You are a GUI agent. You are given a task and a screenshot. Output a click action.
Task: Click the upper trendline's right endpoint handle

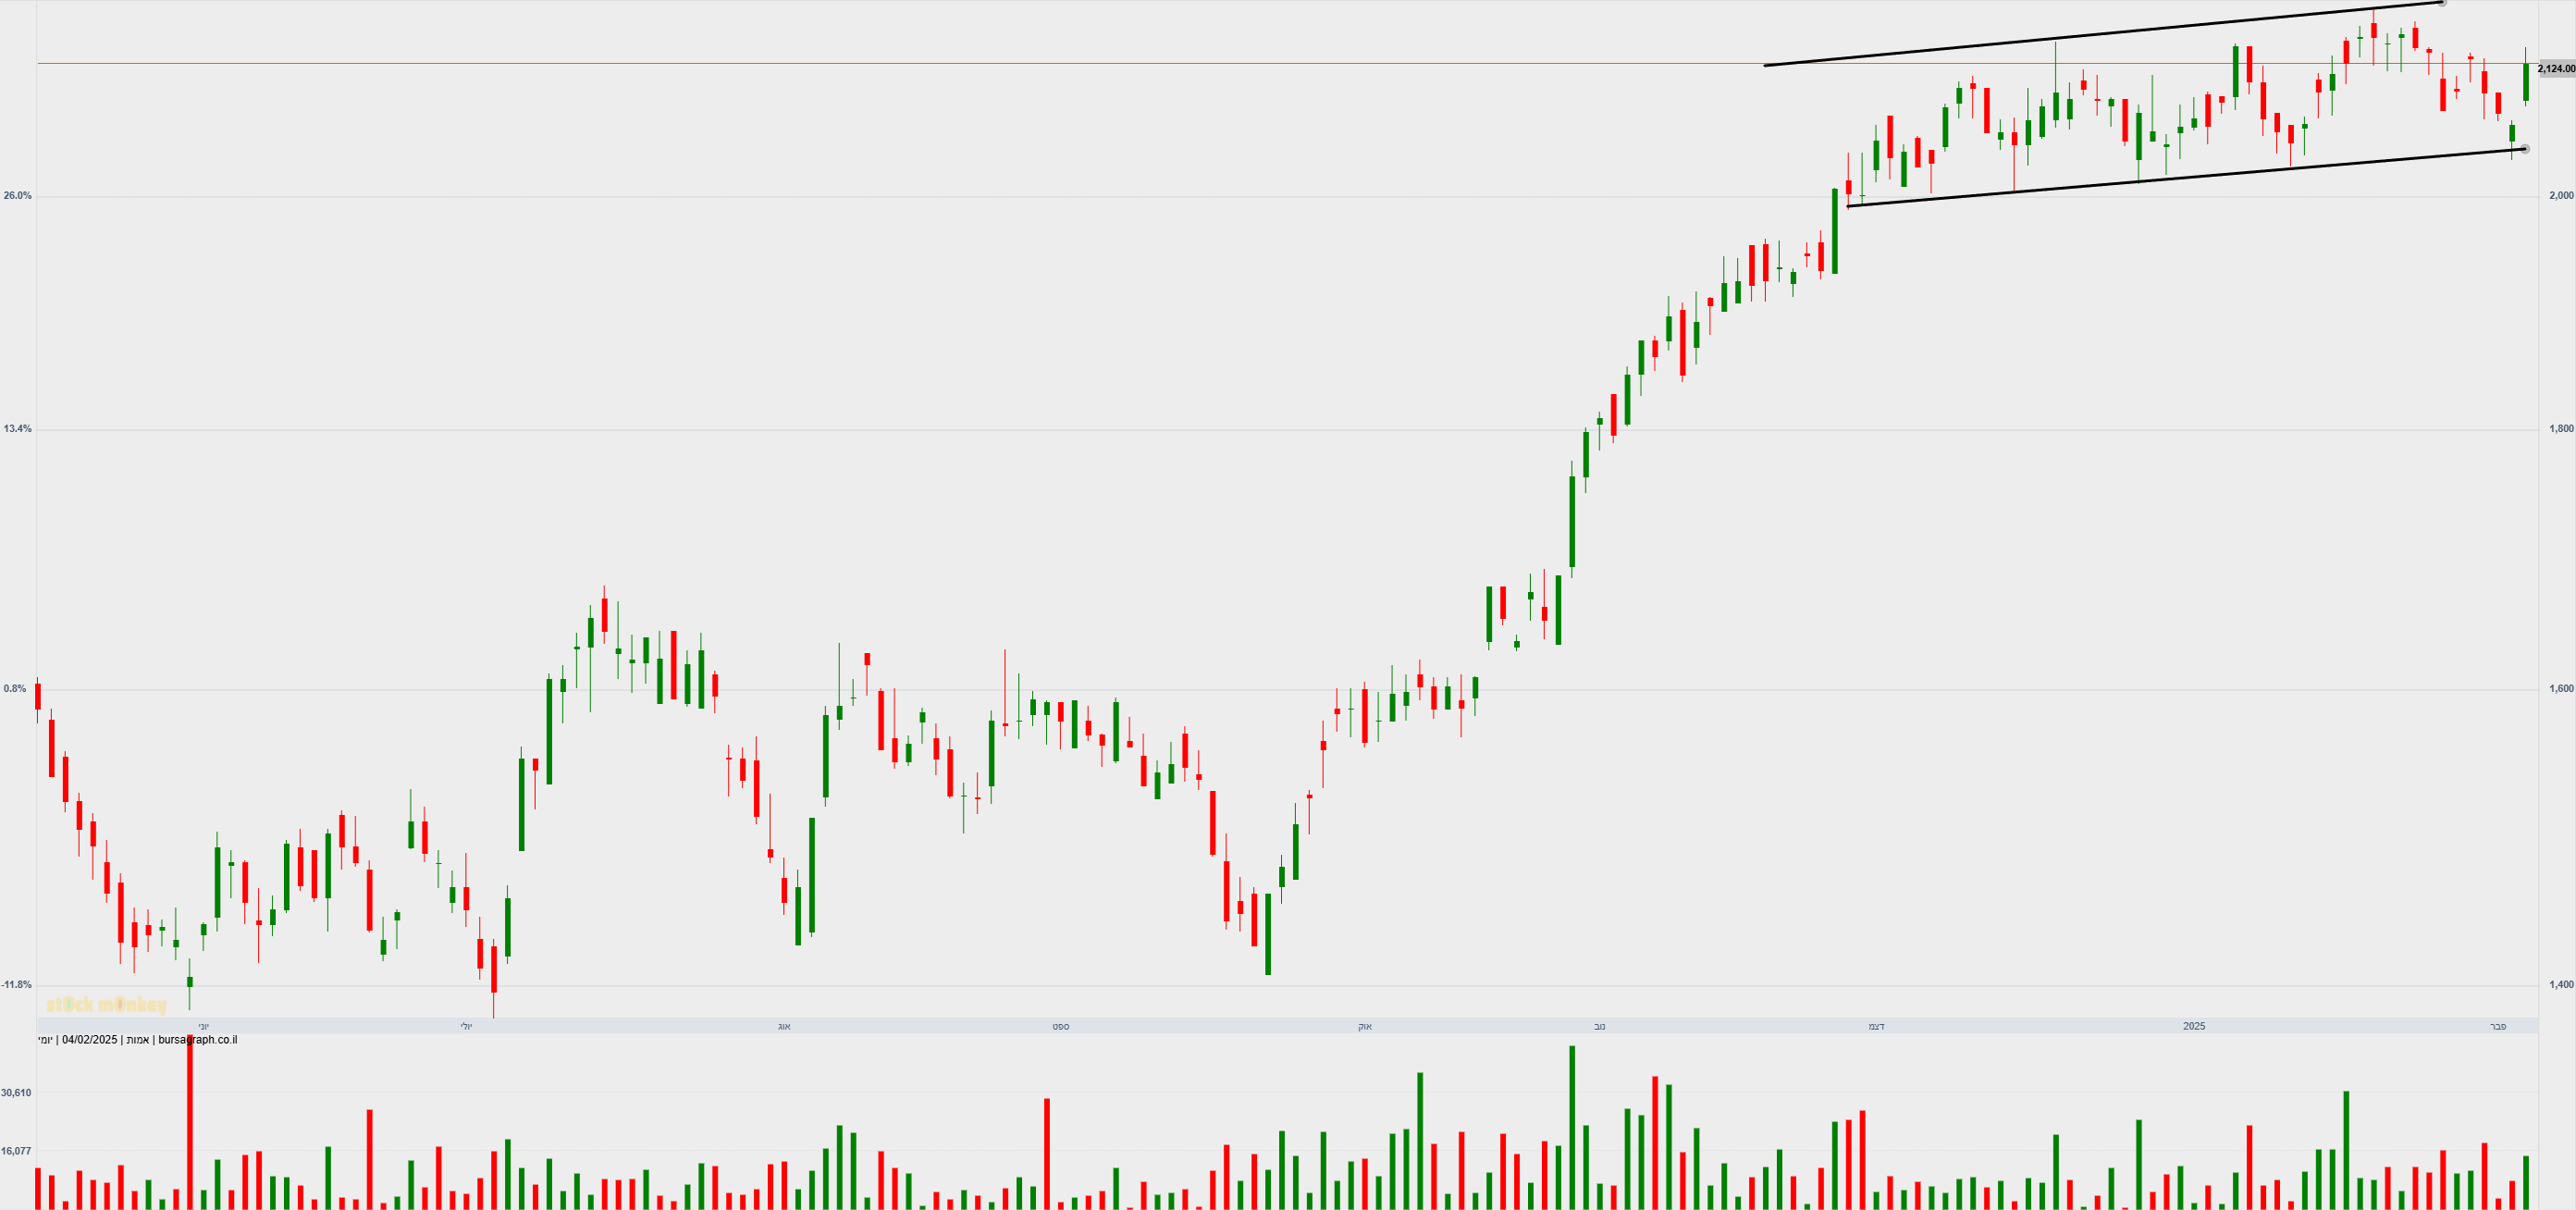(x=2442, y=3)
